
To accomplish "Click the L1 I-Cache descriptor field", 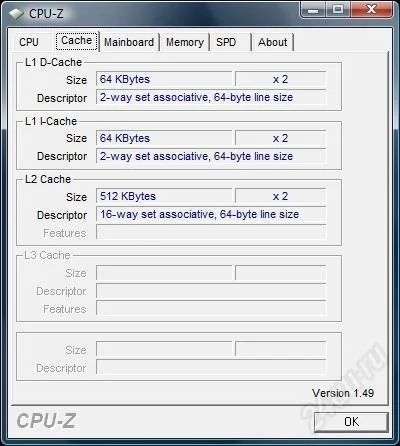I will (x=211, y=156).
